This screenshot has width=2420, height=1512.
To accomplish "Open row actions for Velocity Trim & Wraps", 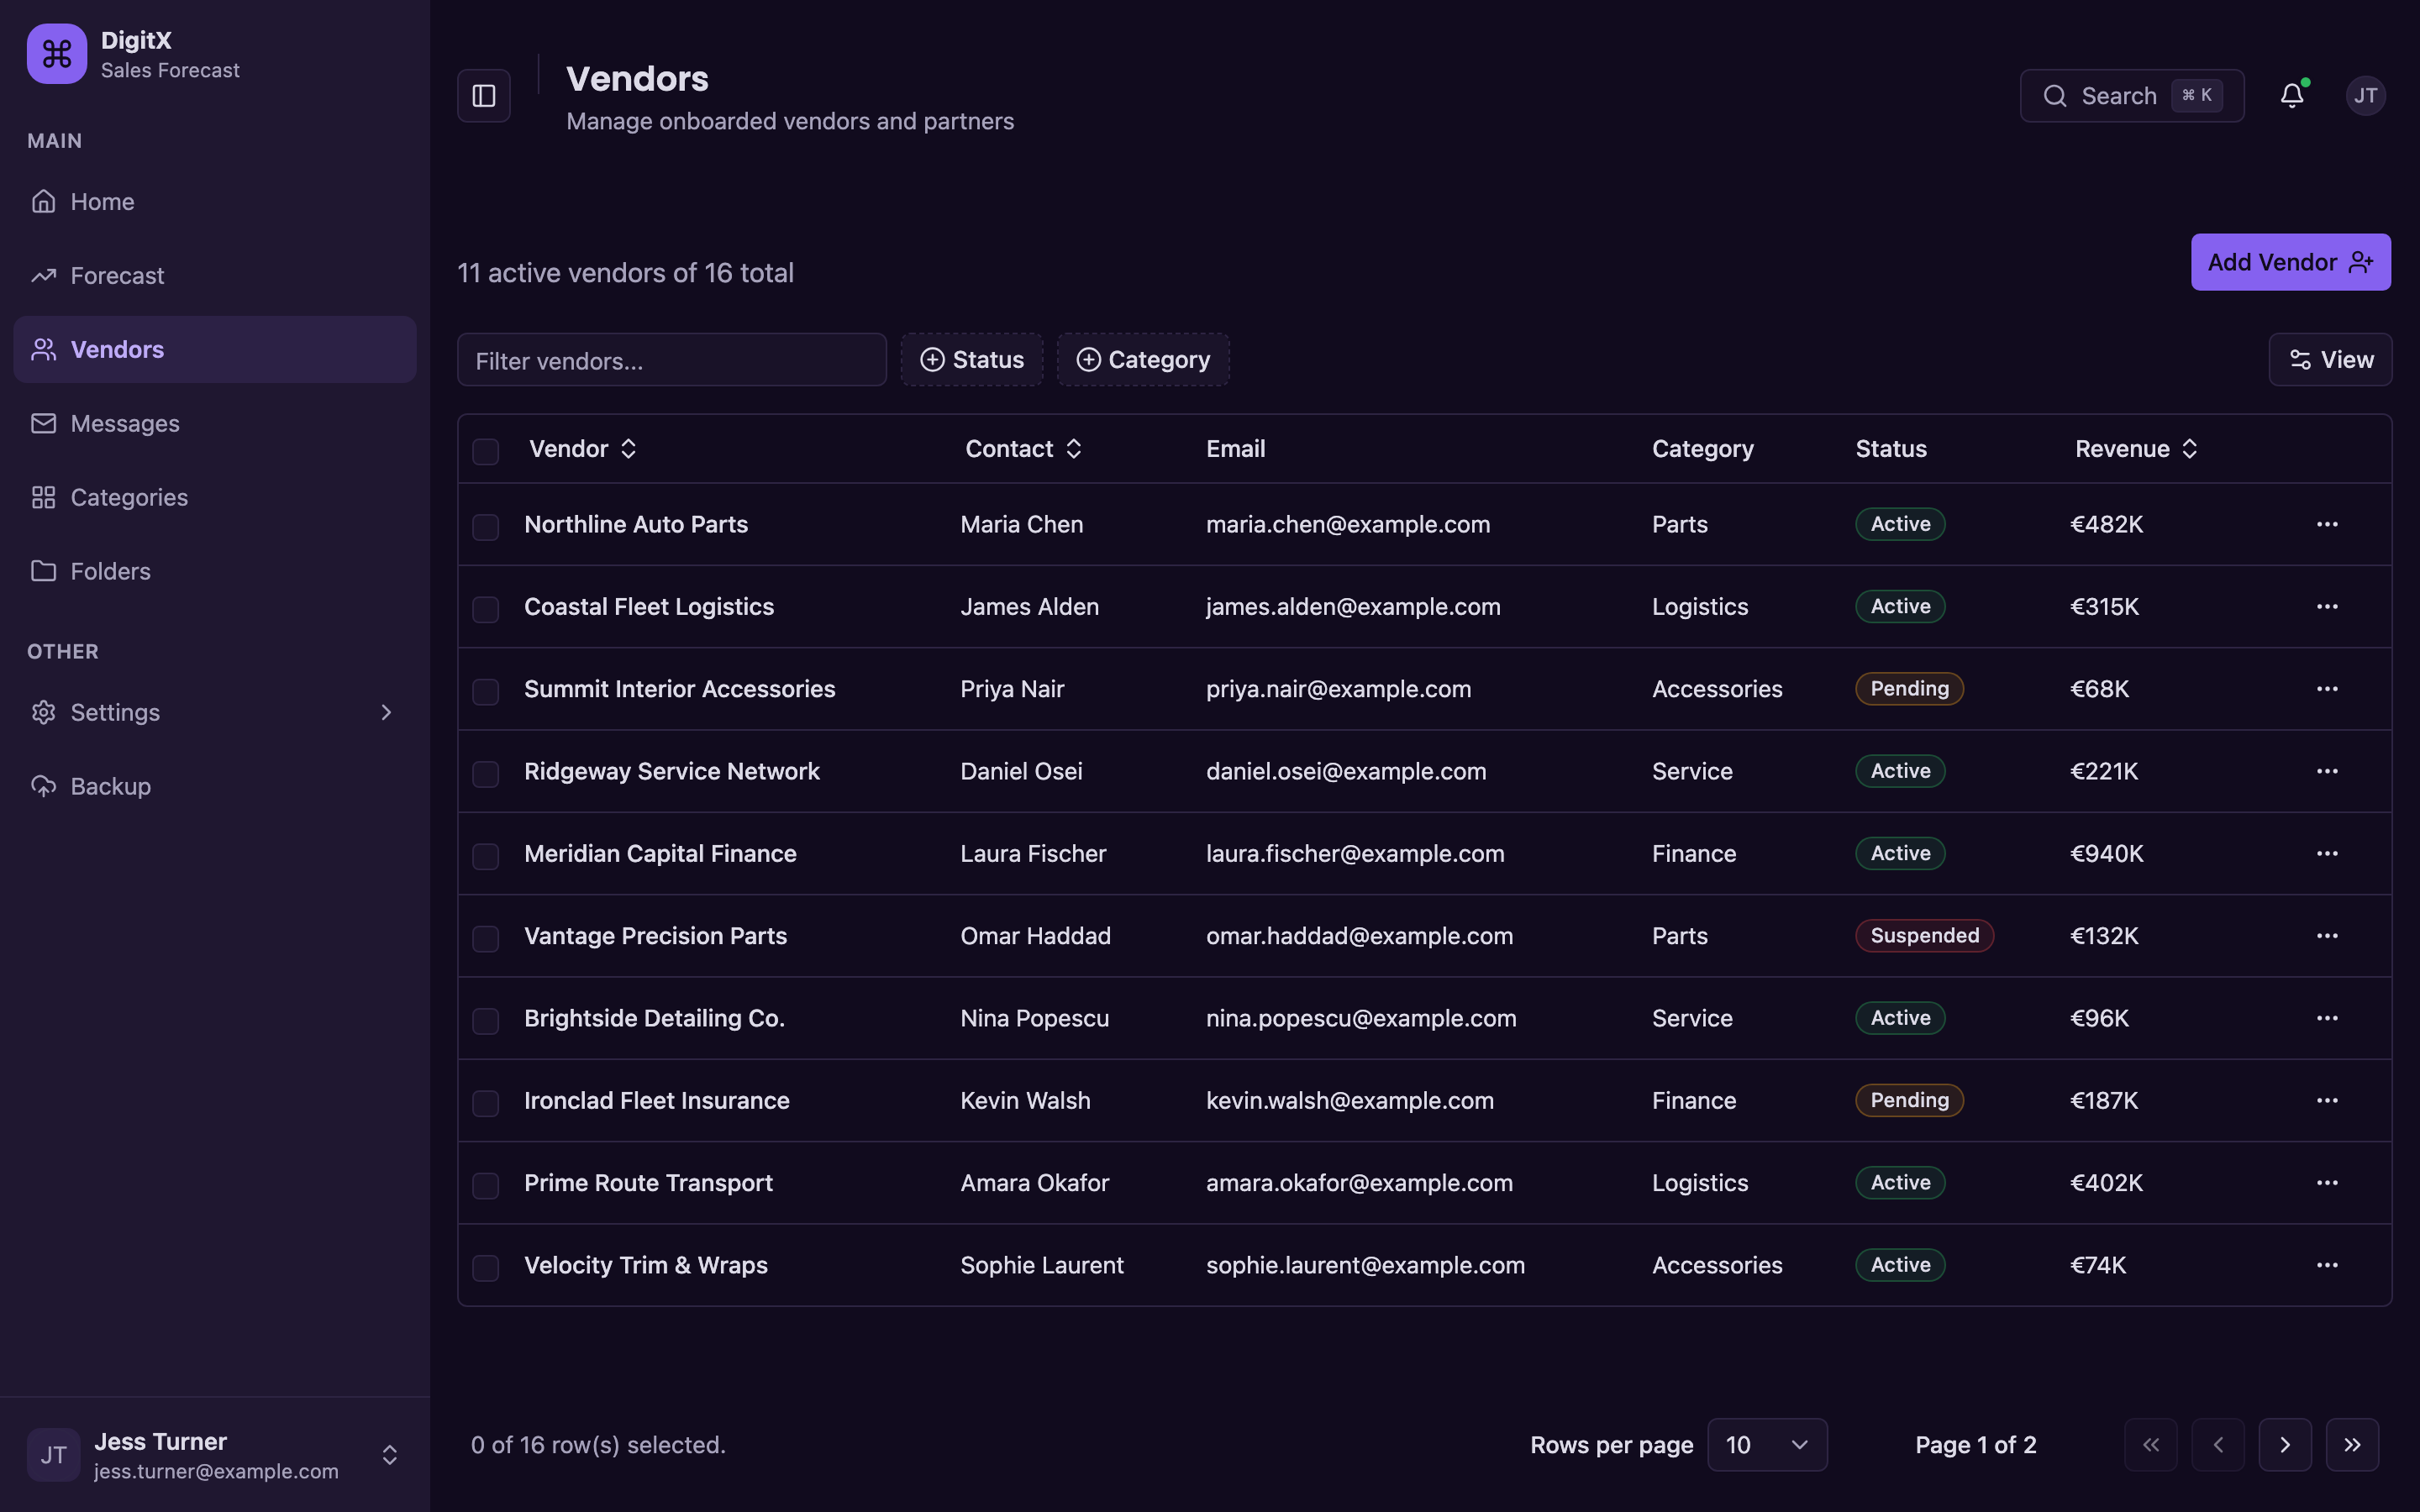I will coord(2327,1265).
